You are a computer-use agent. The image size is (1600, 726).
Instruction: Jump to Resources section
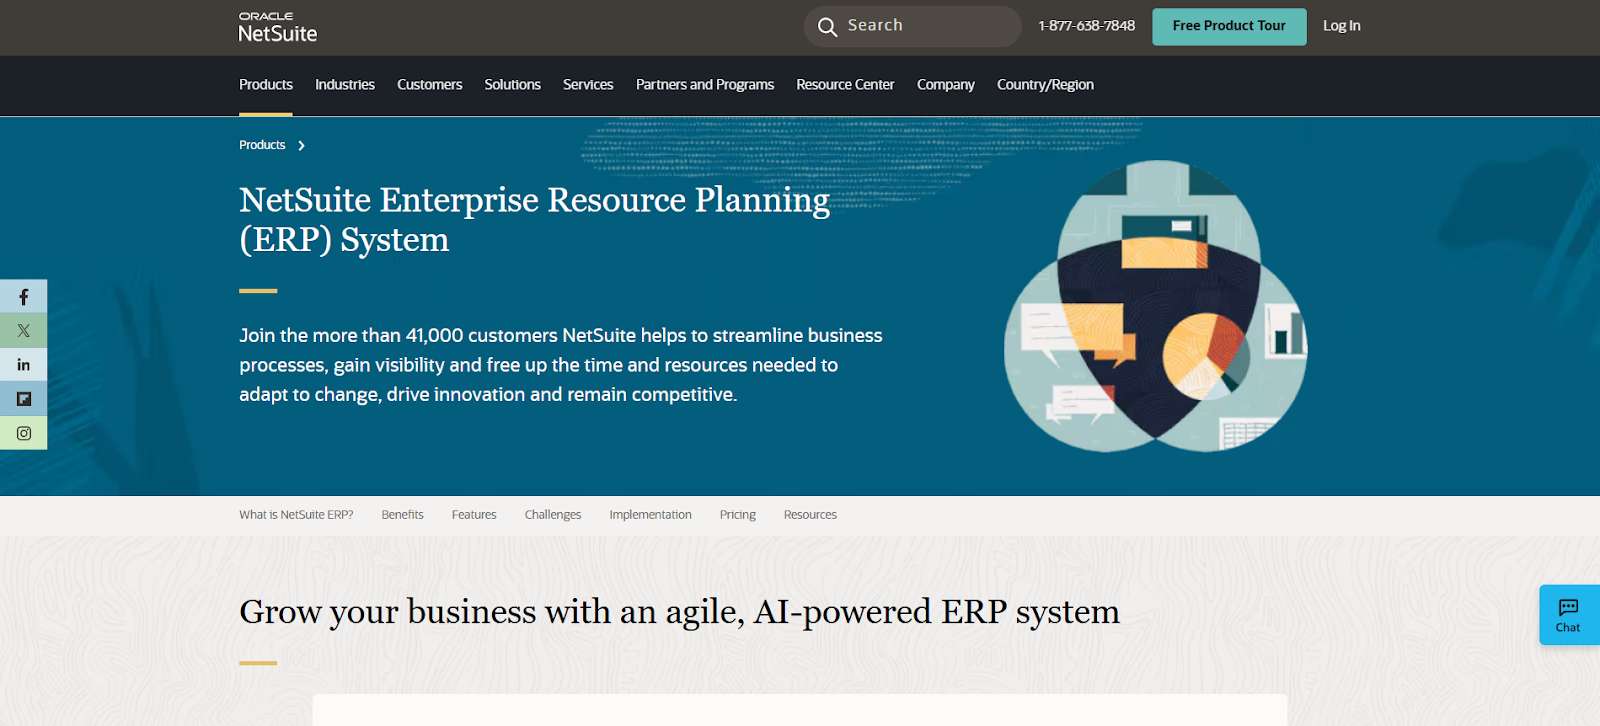(x=810, y=515)
